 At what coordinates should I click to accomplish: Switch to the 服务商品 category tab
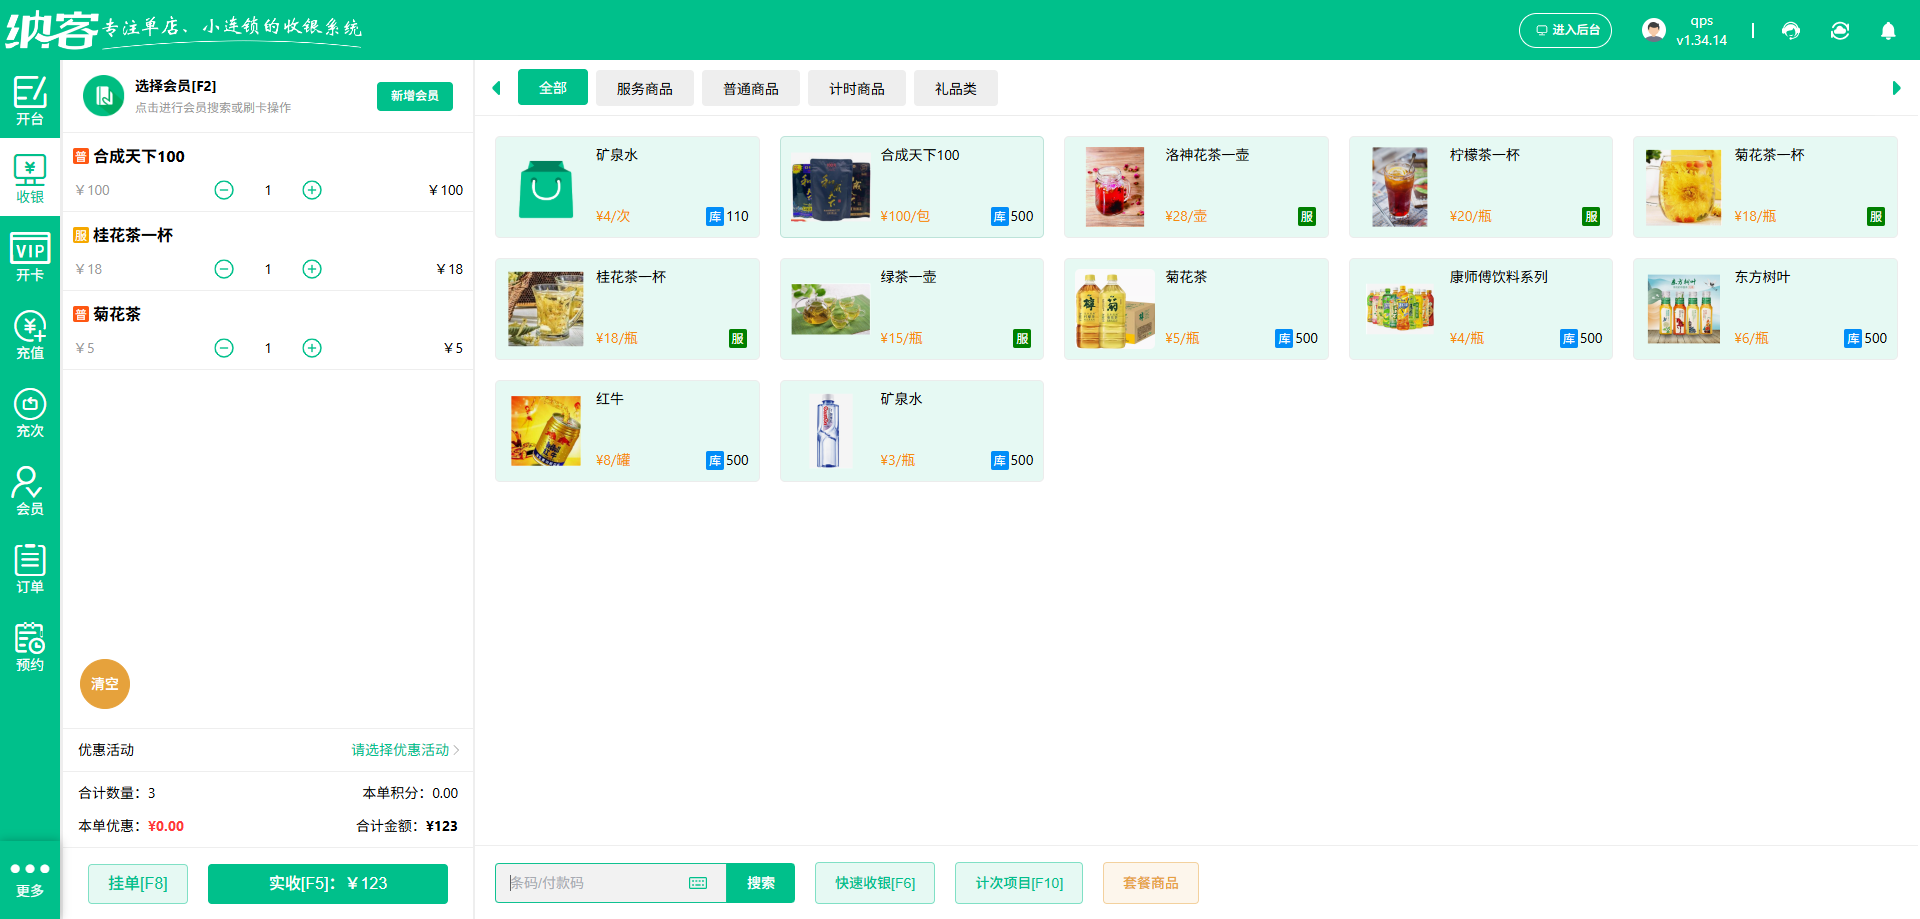tap(644, 88)
